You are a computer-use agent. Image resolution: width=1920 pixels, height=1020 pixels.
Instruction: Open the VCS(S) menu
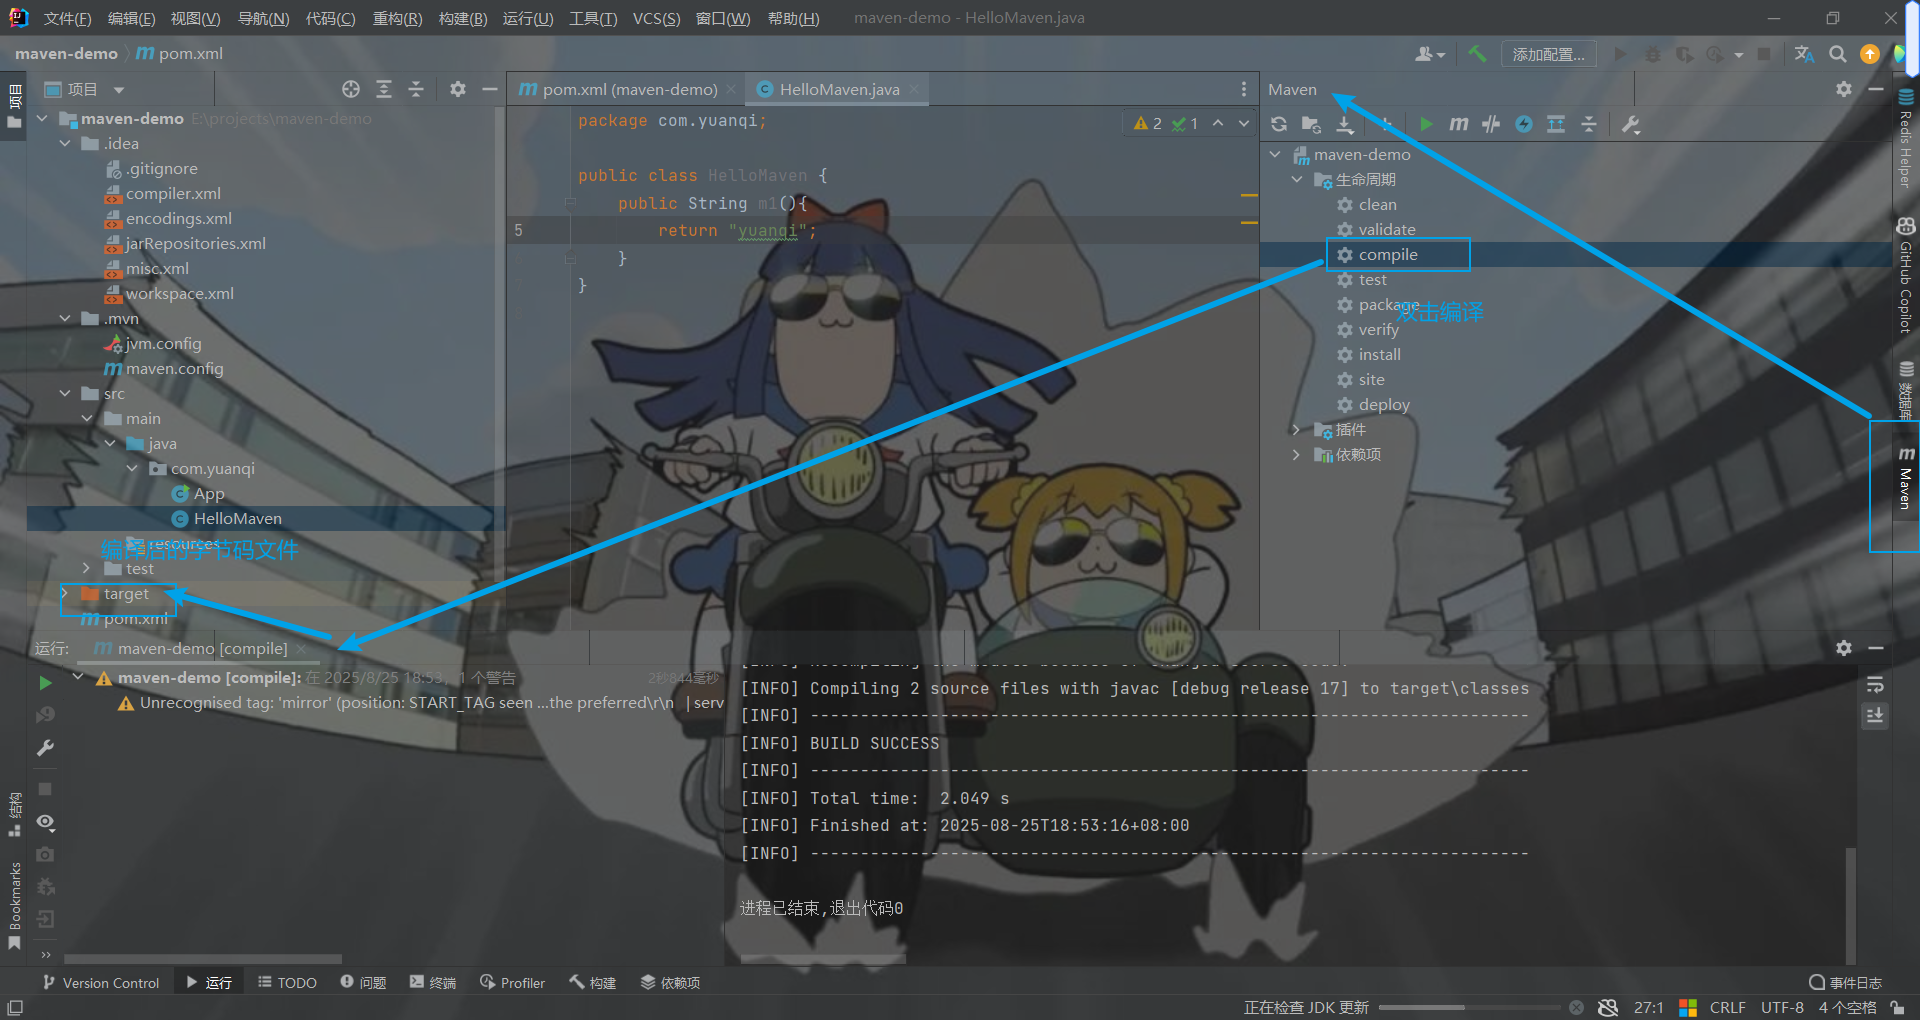(x=656, y=18)
